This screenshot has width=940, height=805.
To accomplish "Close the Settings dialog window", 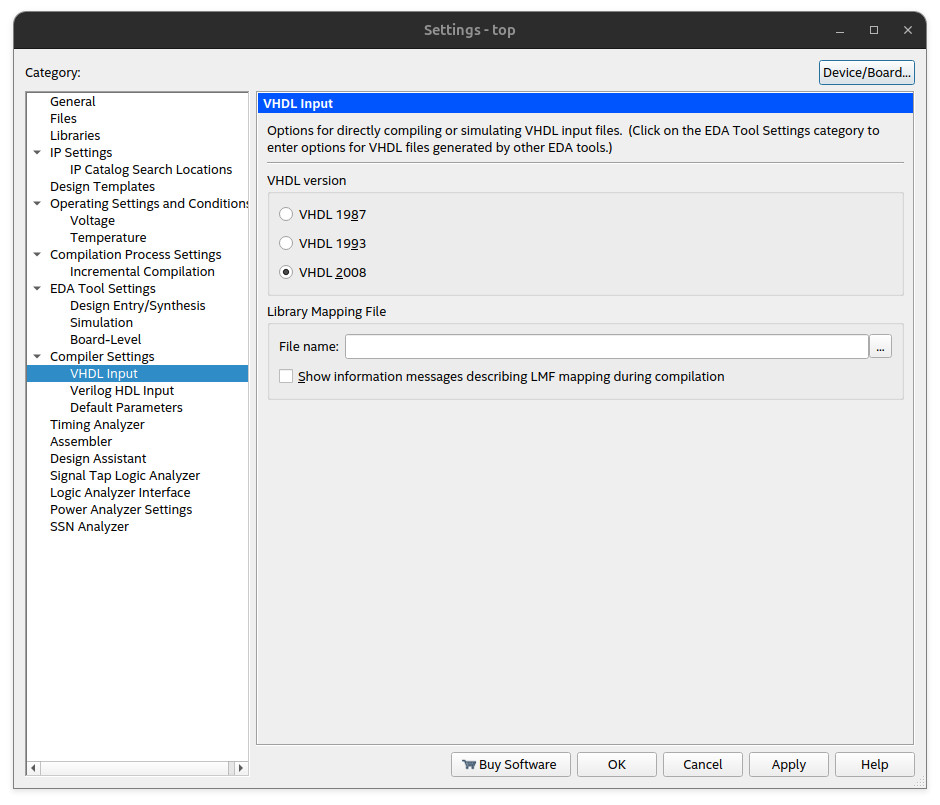I will 908,30.
